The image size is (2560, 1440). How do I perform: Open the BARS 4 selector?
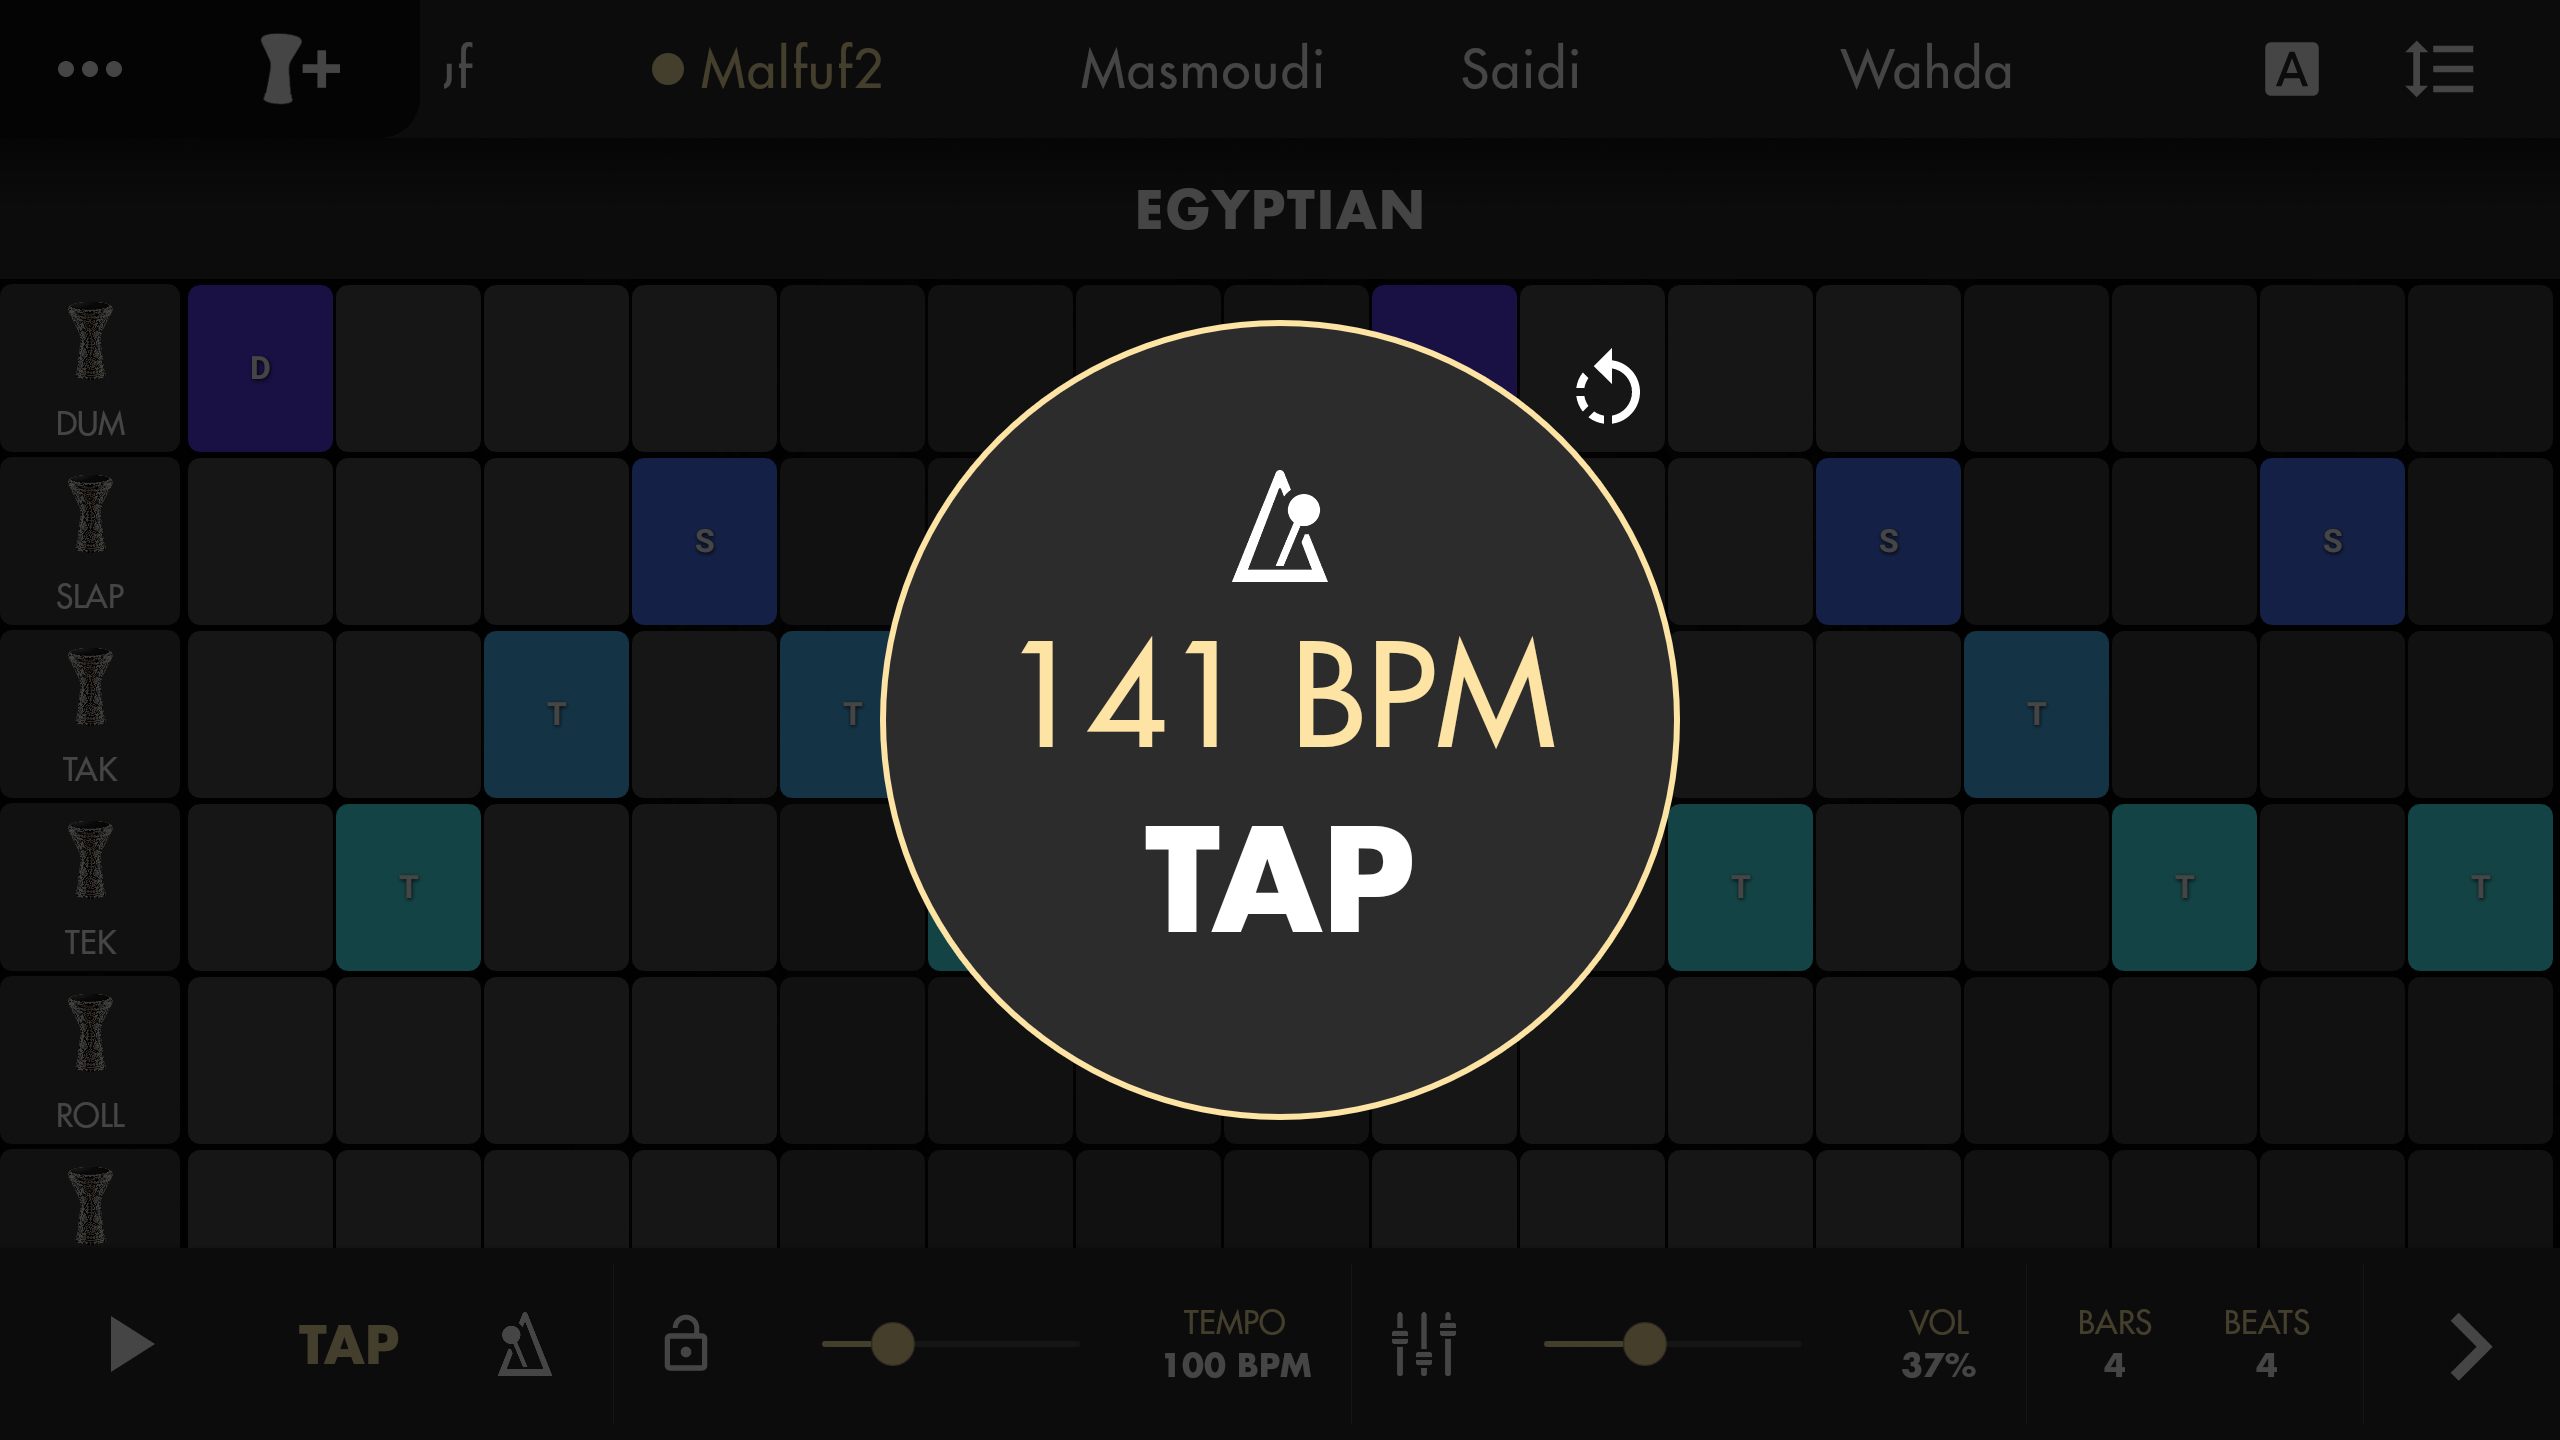click(x=2114, y=1344)
